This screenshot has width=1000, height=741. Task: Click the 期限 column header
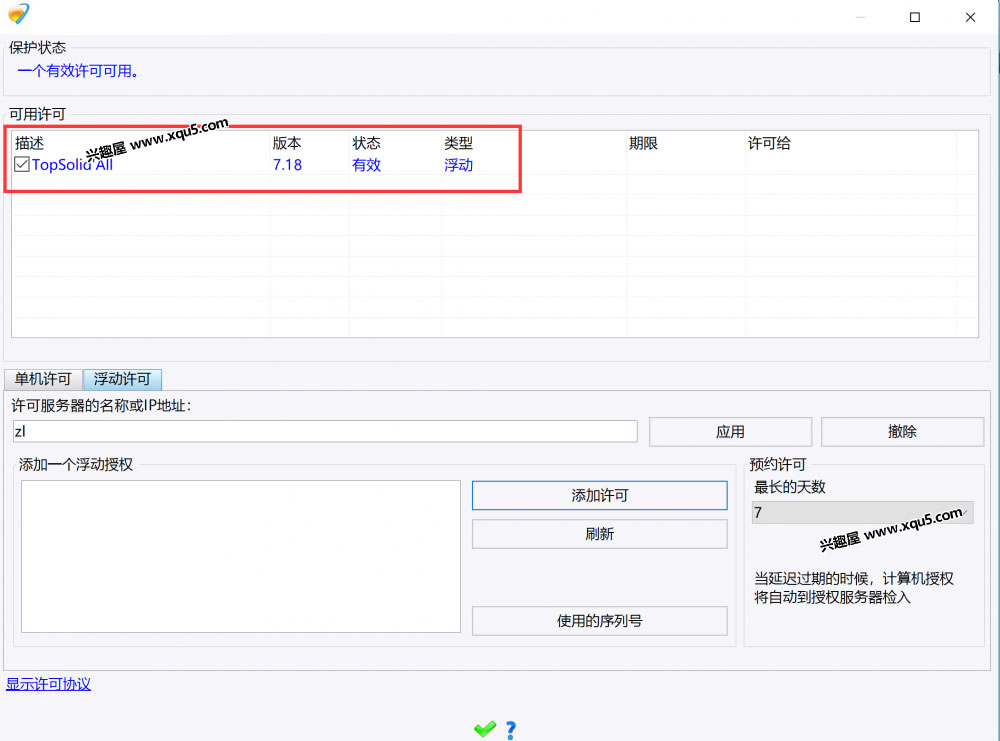[643, 143]
